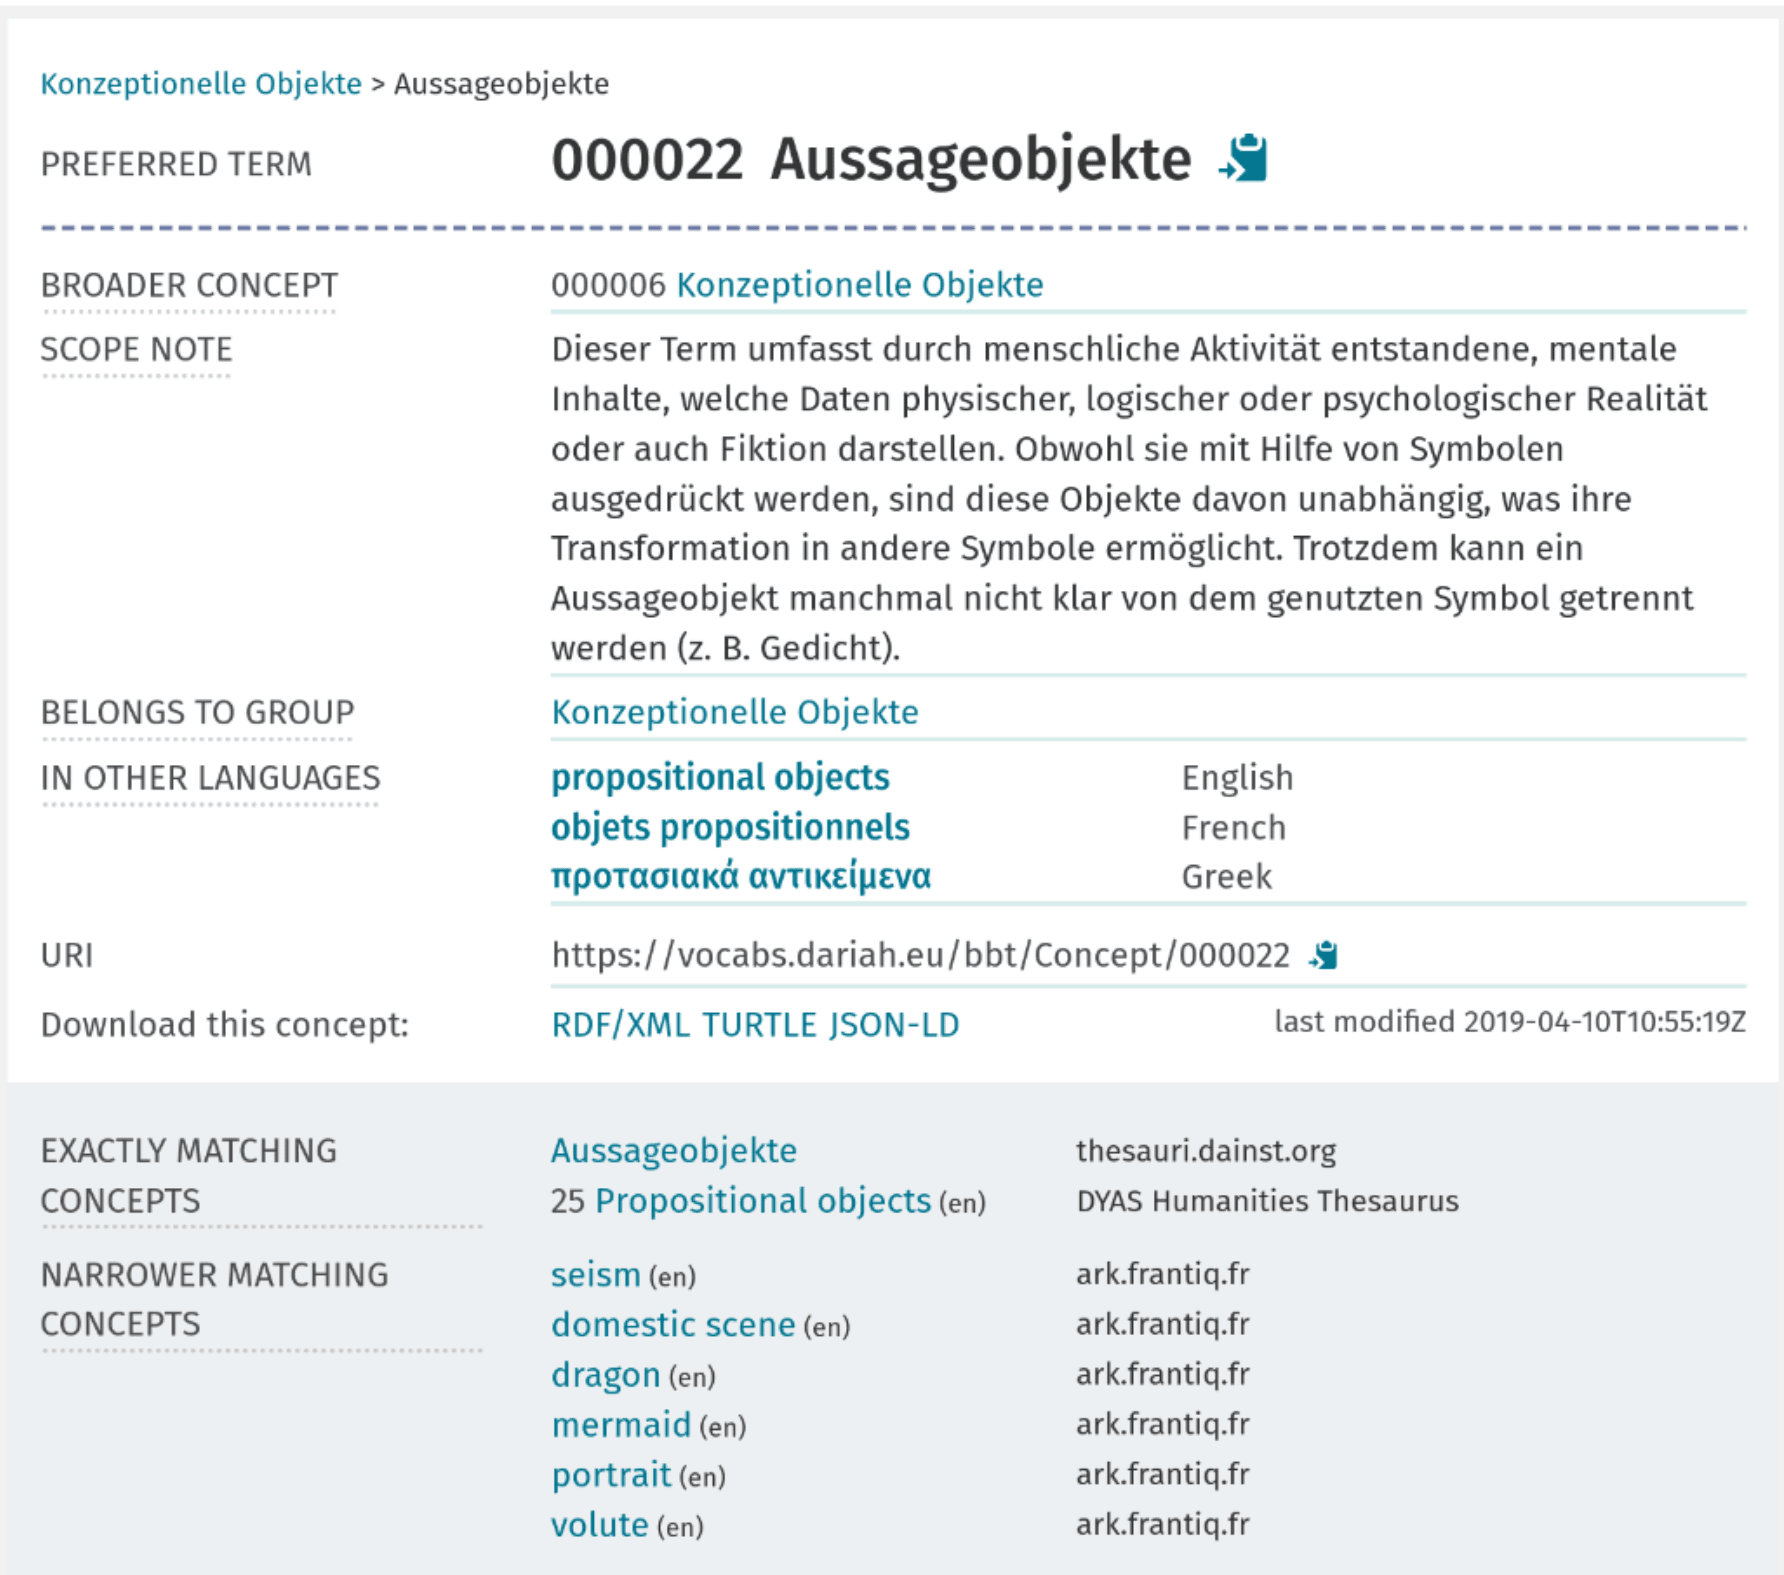Download concept as RDF/XML

click(x=620, y=1025)
